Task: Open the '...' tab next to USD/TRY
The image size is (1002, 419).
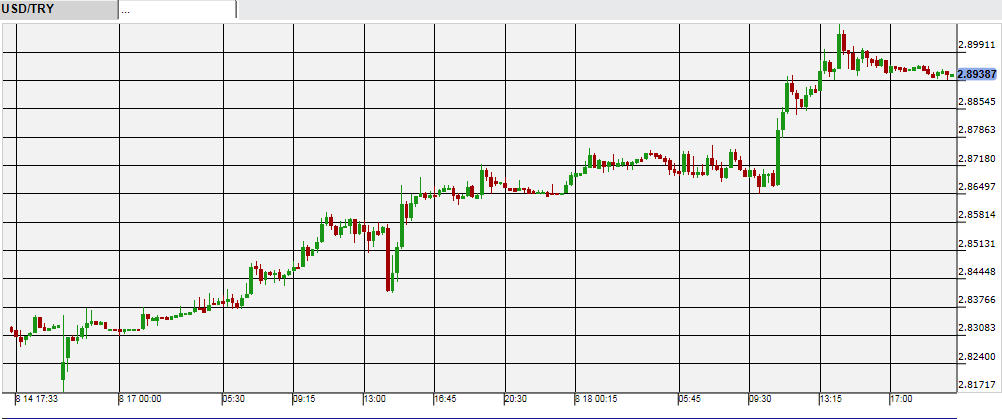Action: pyautogui.click(x=176, y=9)
